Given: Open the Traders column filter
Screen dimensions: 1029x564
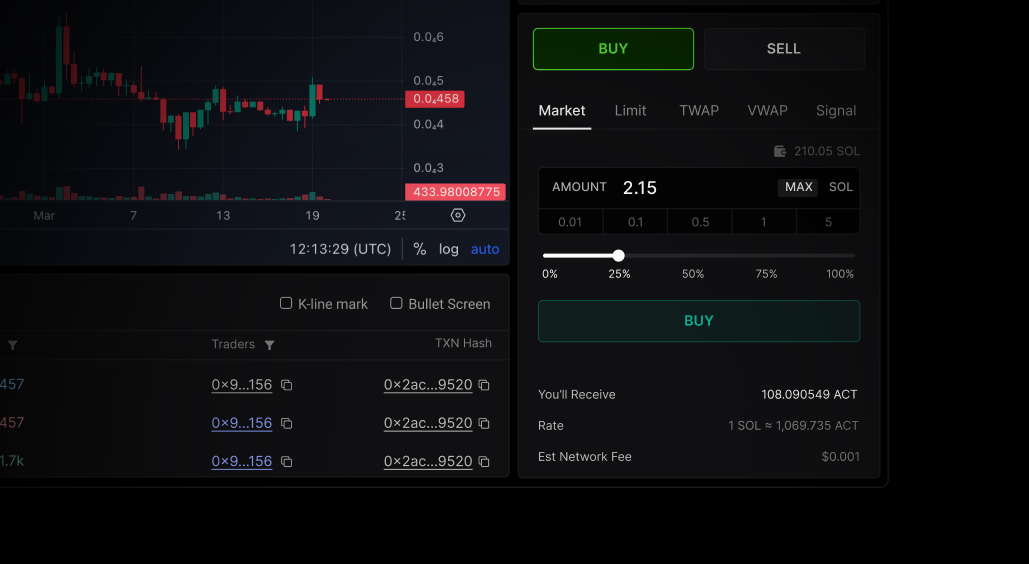Looking at the screenshot, I should tap(269, 345).
